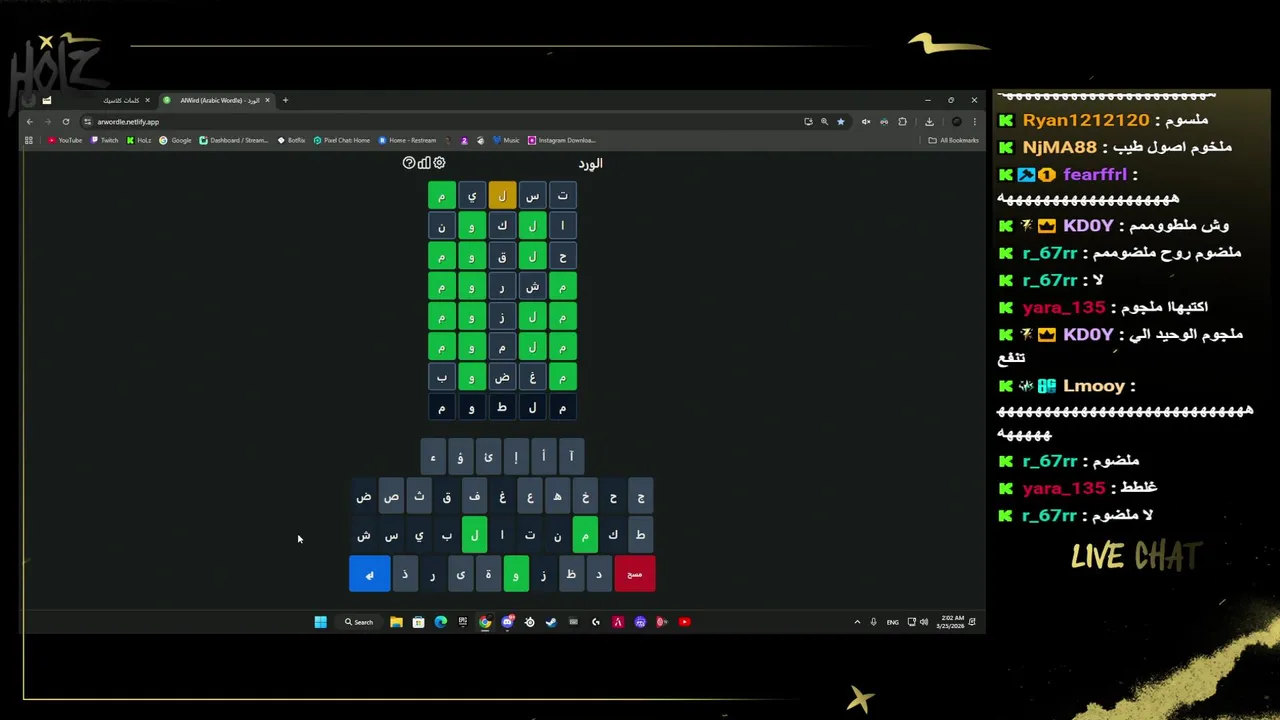Tap the ض key on the on-screen keyboard
The image size is (1280, 720).
click(x=364, y=496)
